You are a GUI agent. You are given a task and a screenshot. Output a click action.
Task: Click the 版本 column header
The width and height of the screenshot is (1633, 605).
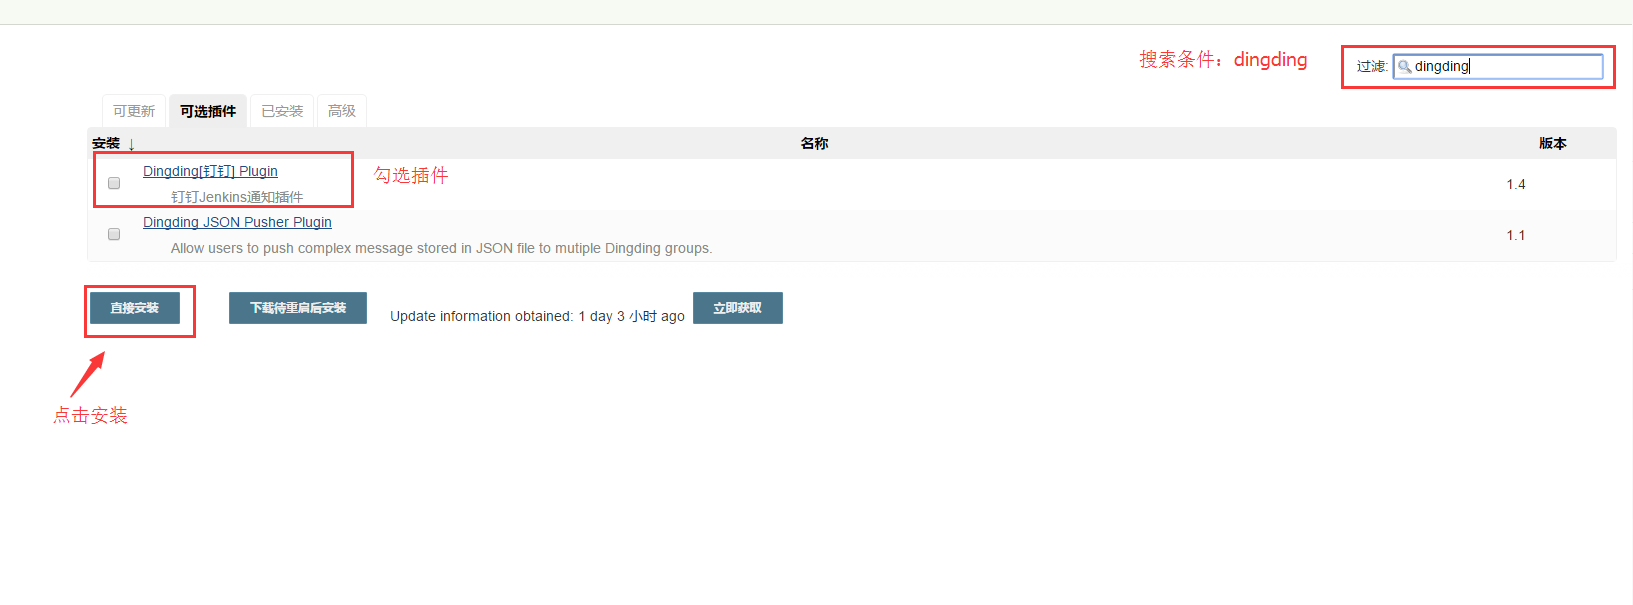(1552, 143)
